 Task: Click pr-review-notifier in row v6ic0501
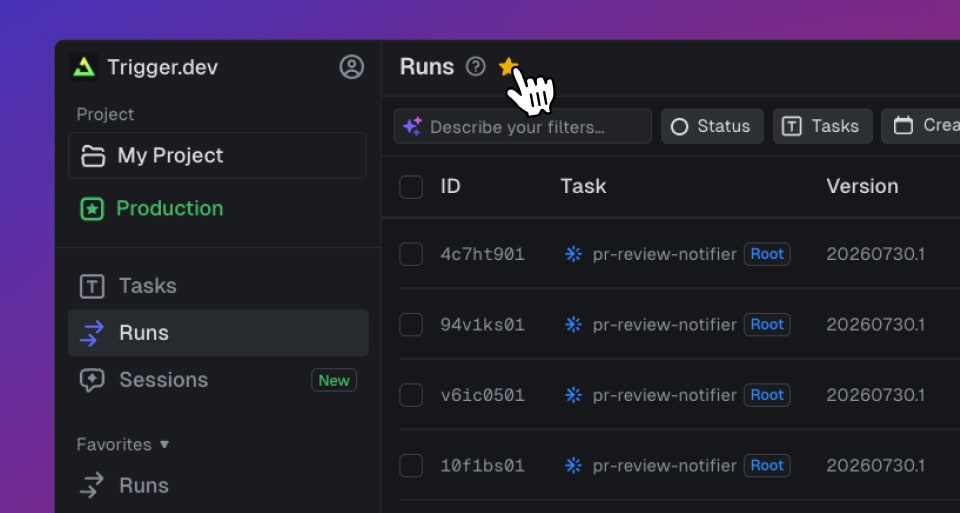point(664,395)
